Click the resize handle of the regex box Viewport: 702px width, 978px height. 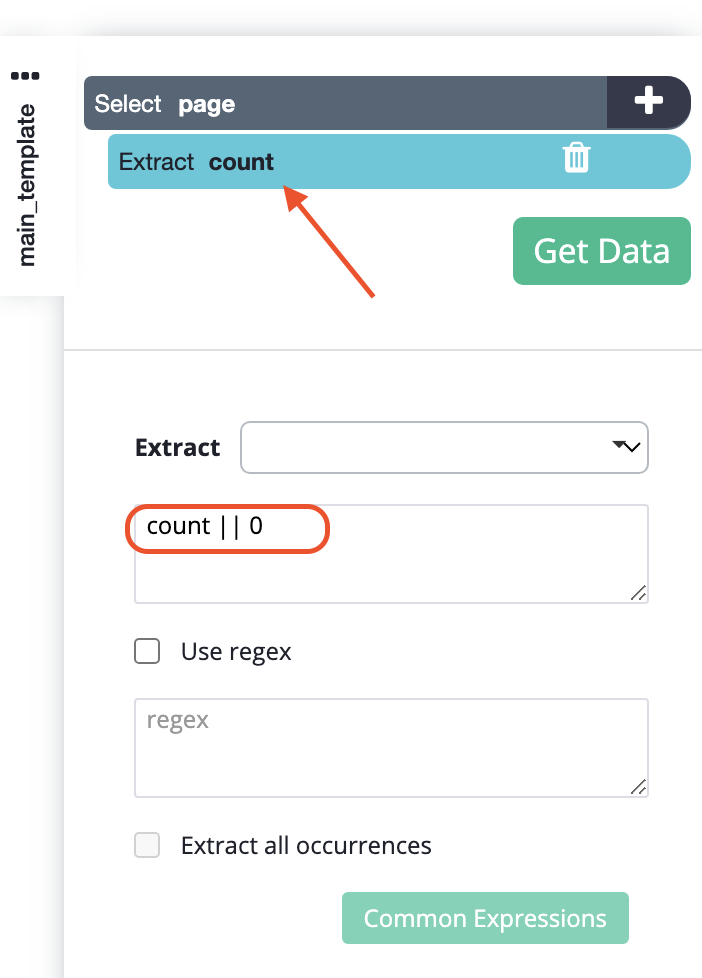[637, 787]
